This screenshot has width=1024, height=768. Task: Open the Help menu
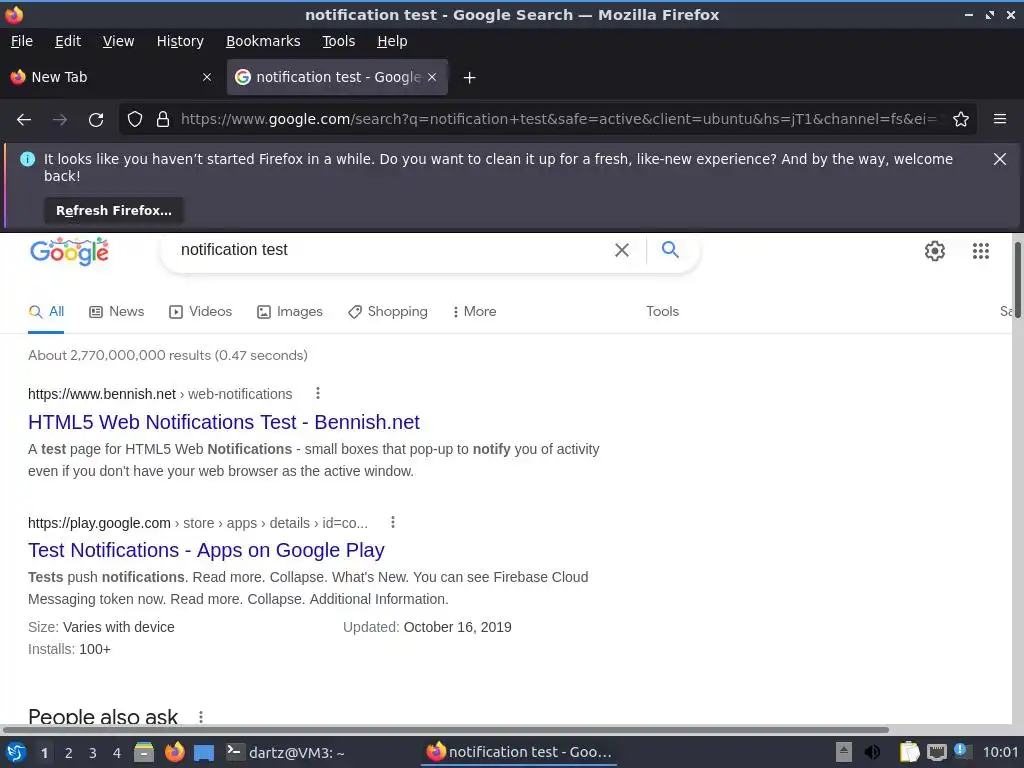392,41
